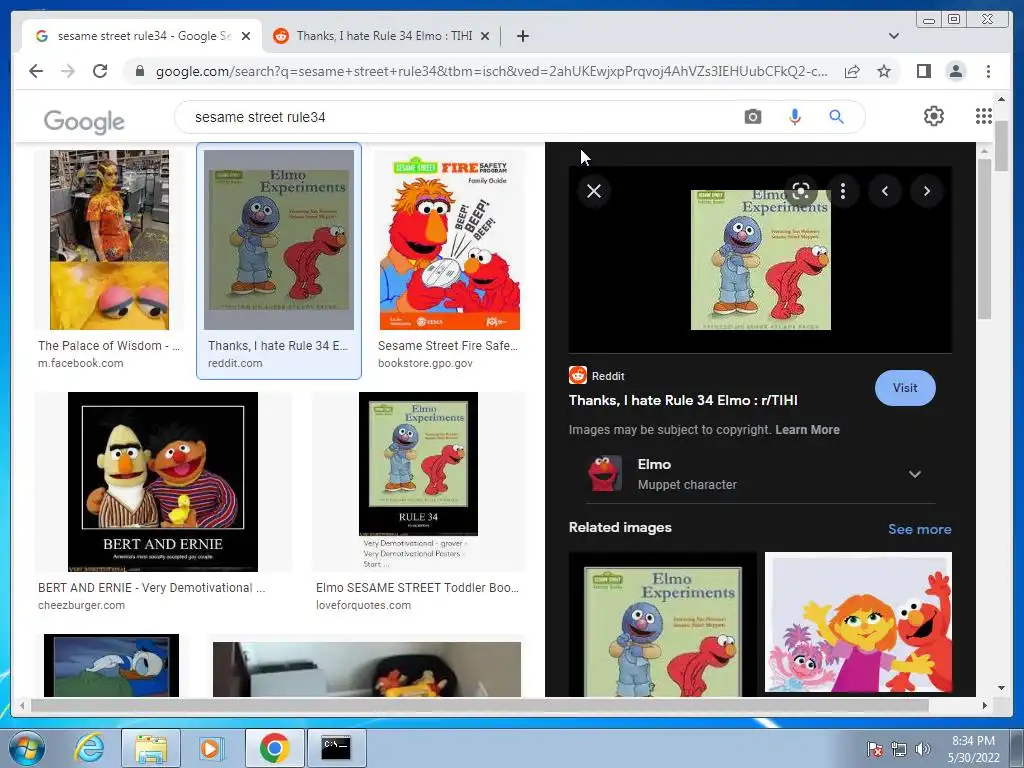Open the Chrome profile avatar

click(955, 71)
